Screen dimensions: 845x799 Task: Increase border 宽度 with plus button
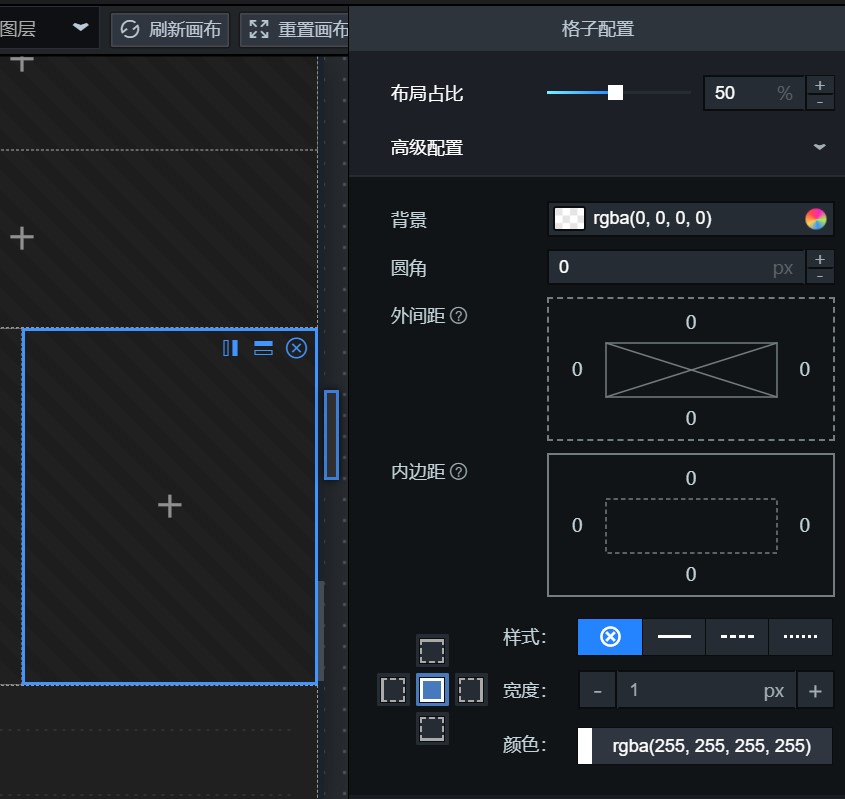815,690
